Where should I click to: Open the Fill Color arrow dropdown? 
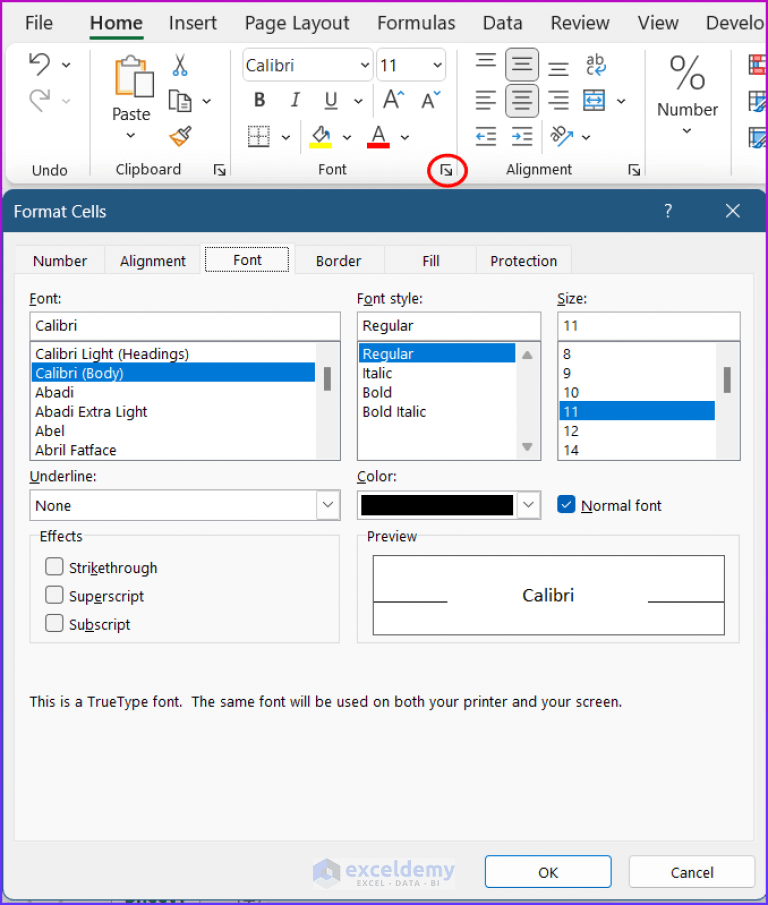tap(347, 137)
